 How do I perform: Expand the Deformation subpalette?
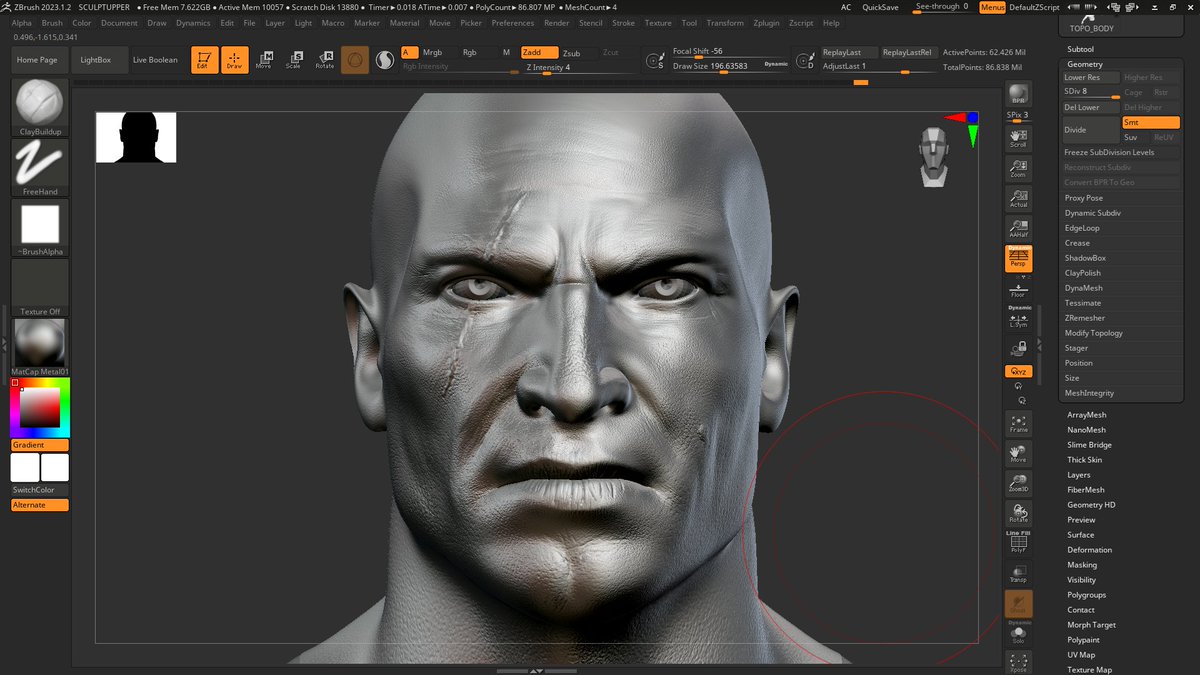click(1089, 550)
